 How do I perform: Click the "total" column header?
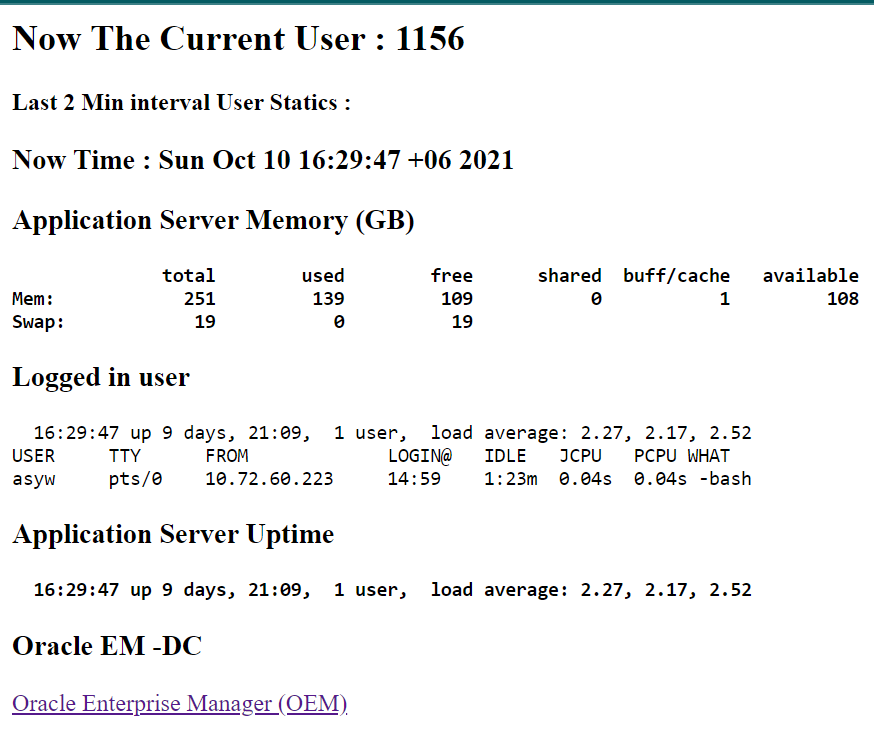[188, 275]
